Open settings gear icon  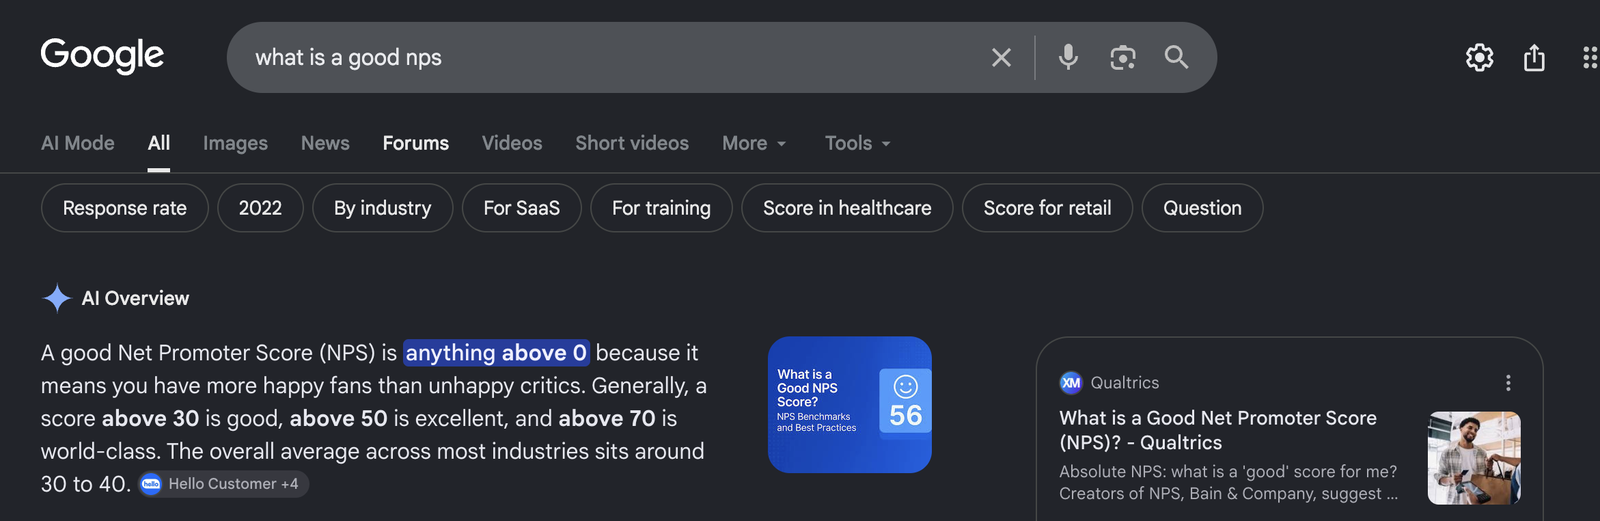1480,58
